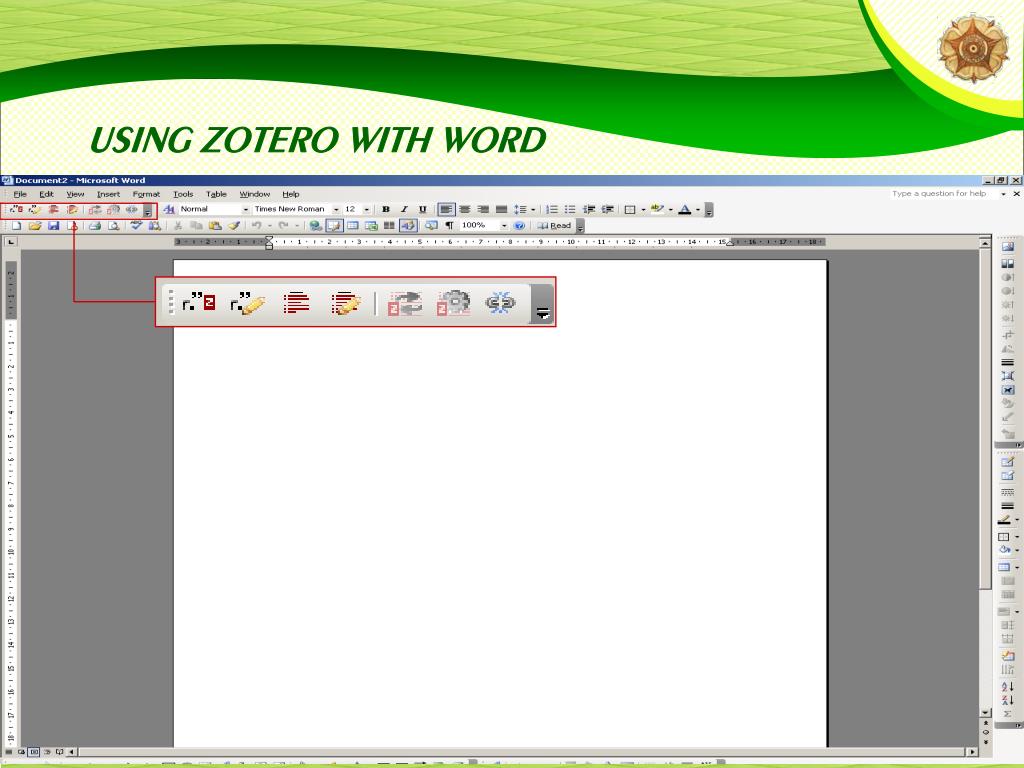Open the Table menu

[x=216, y=194]
